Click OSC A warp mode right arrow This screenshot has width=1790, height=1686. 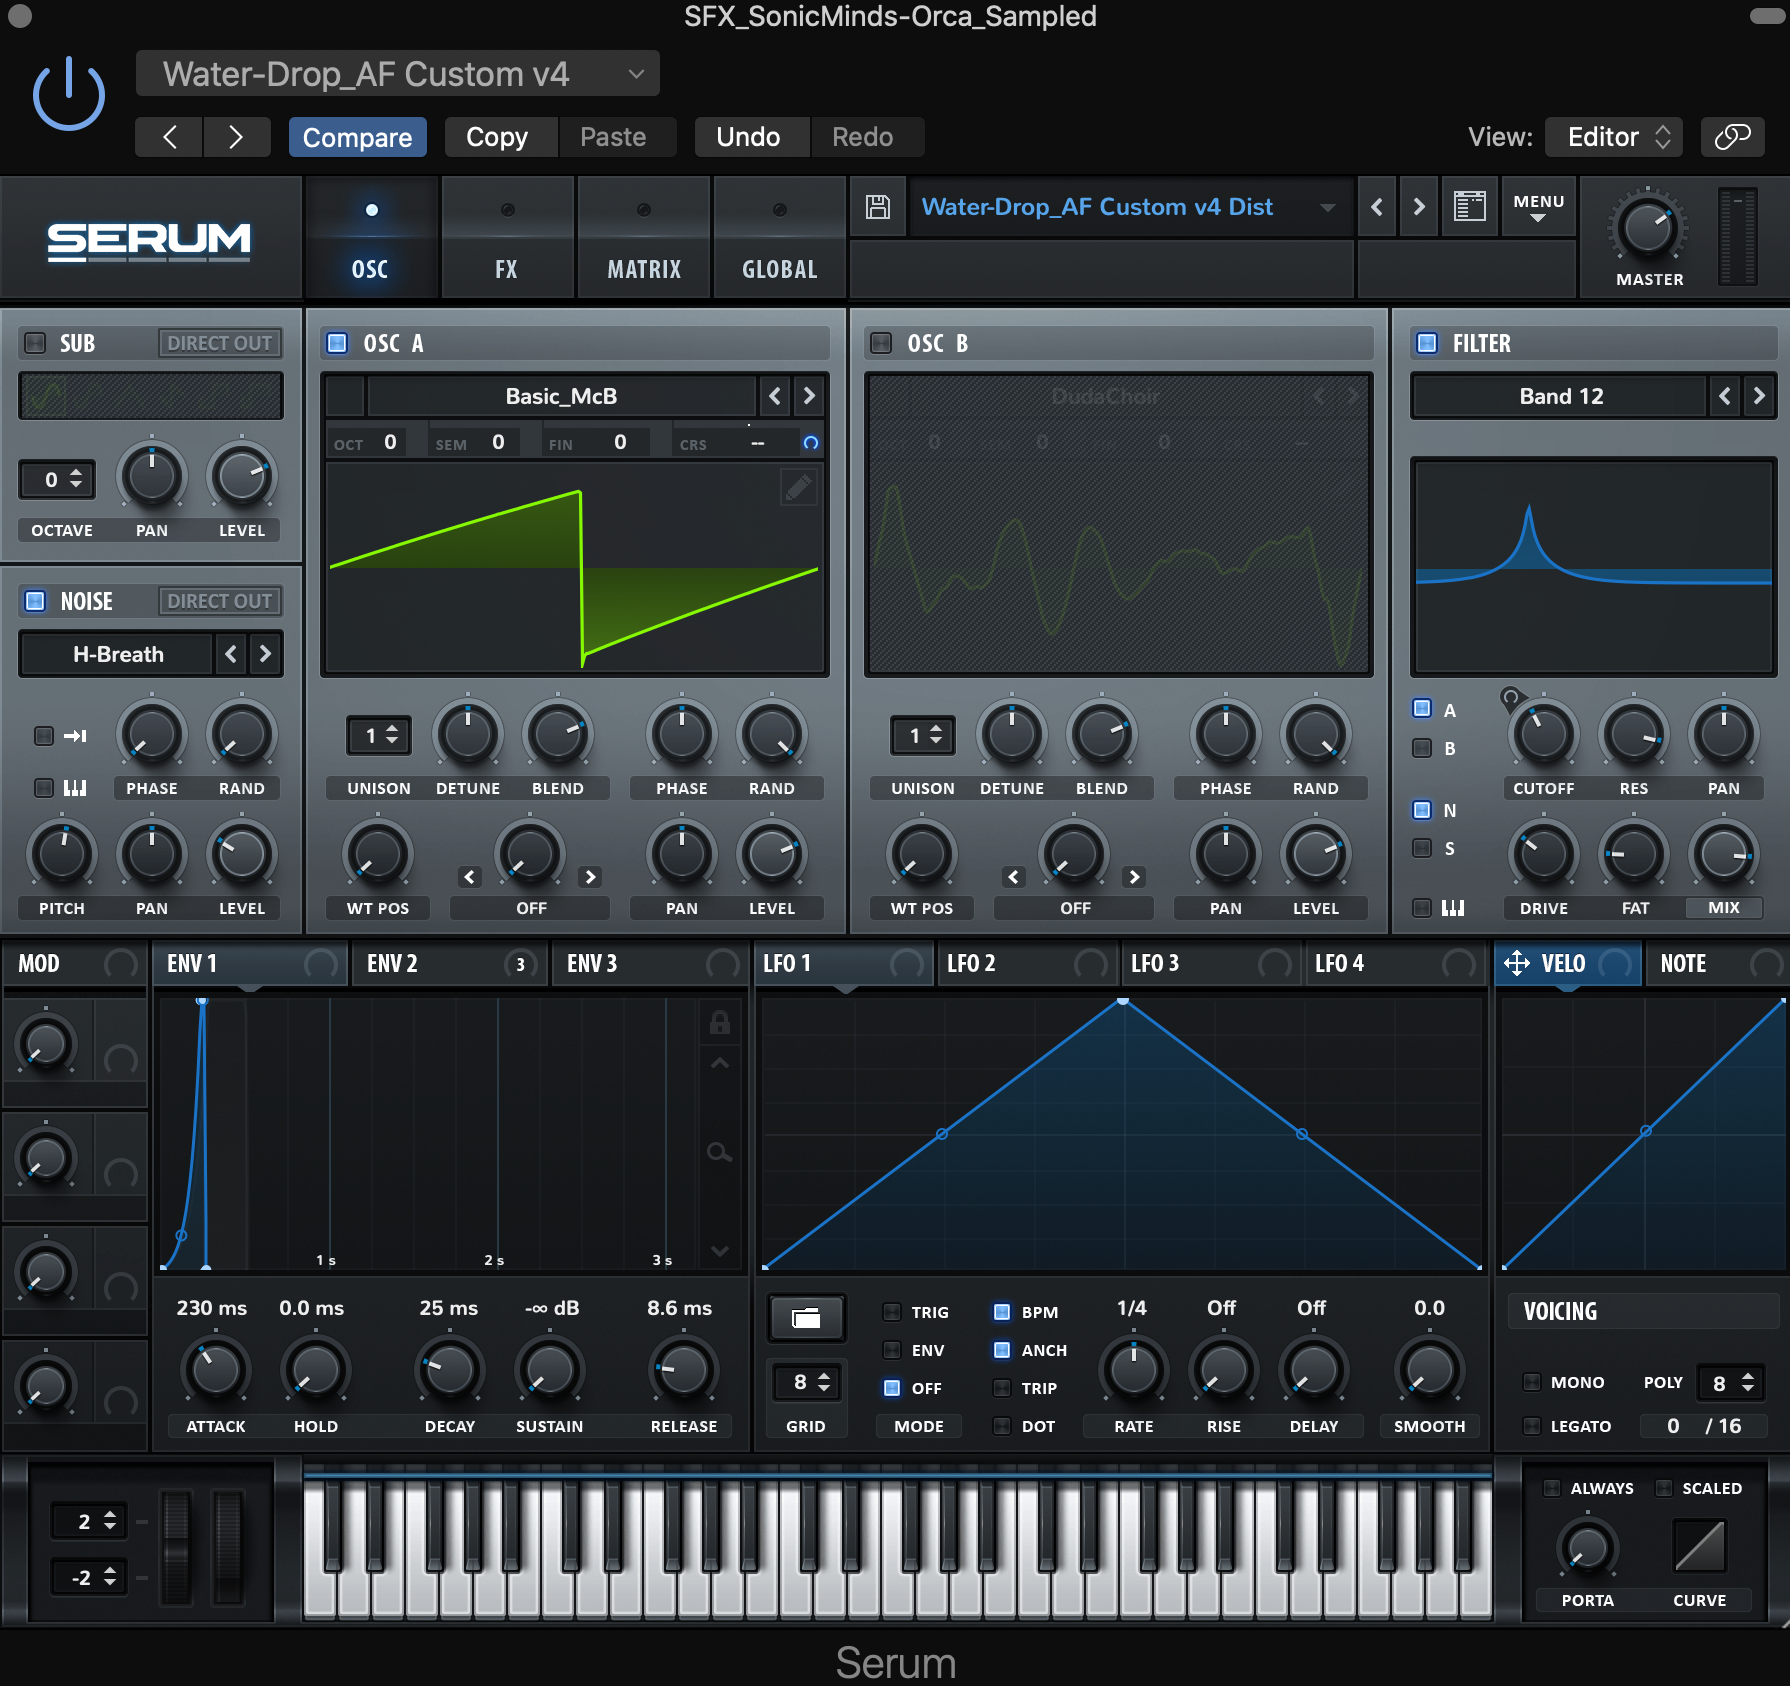[591, 877]
